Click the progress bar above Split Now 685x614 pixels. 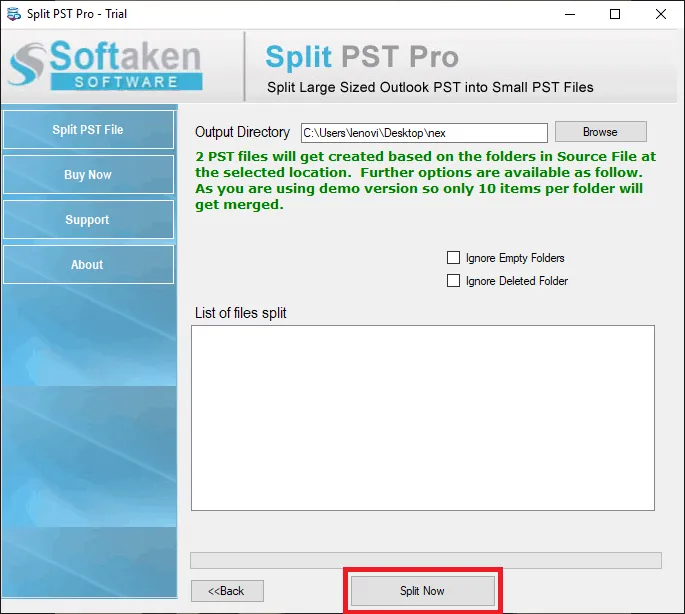point(426,560)
